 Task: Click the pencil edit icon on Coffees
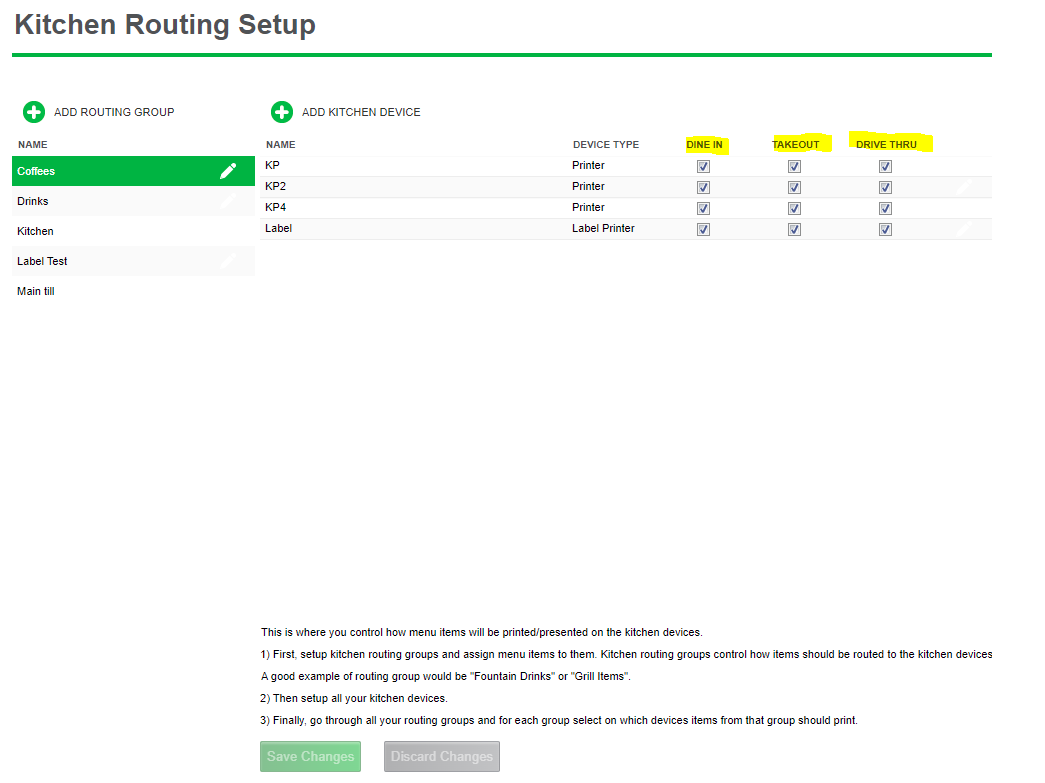pos(228,171)
